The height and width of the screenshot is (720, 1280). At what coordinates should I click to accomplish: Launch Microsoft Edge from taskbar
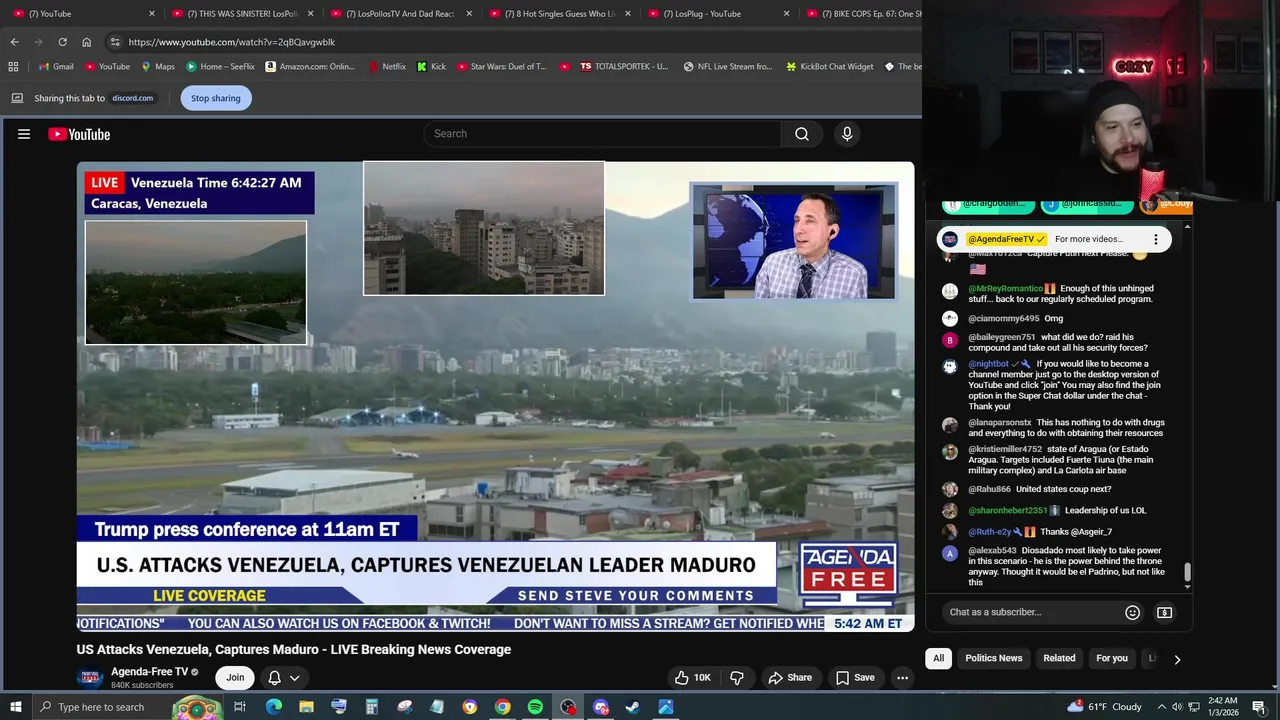[x=273, y=707]
